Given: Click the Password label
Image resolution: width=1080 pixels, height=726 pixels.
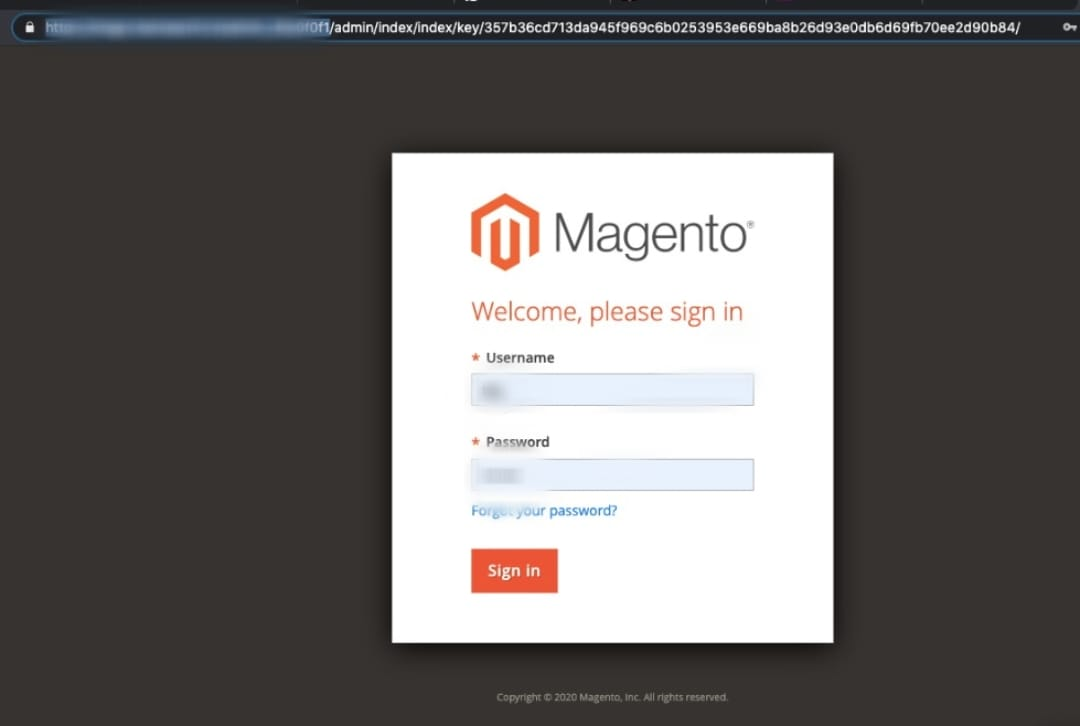Looking at the screenshot, I should 517,442.
